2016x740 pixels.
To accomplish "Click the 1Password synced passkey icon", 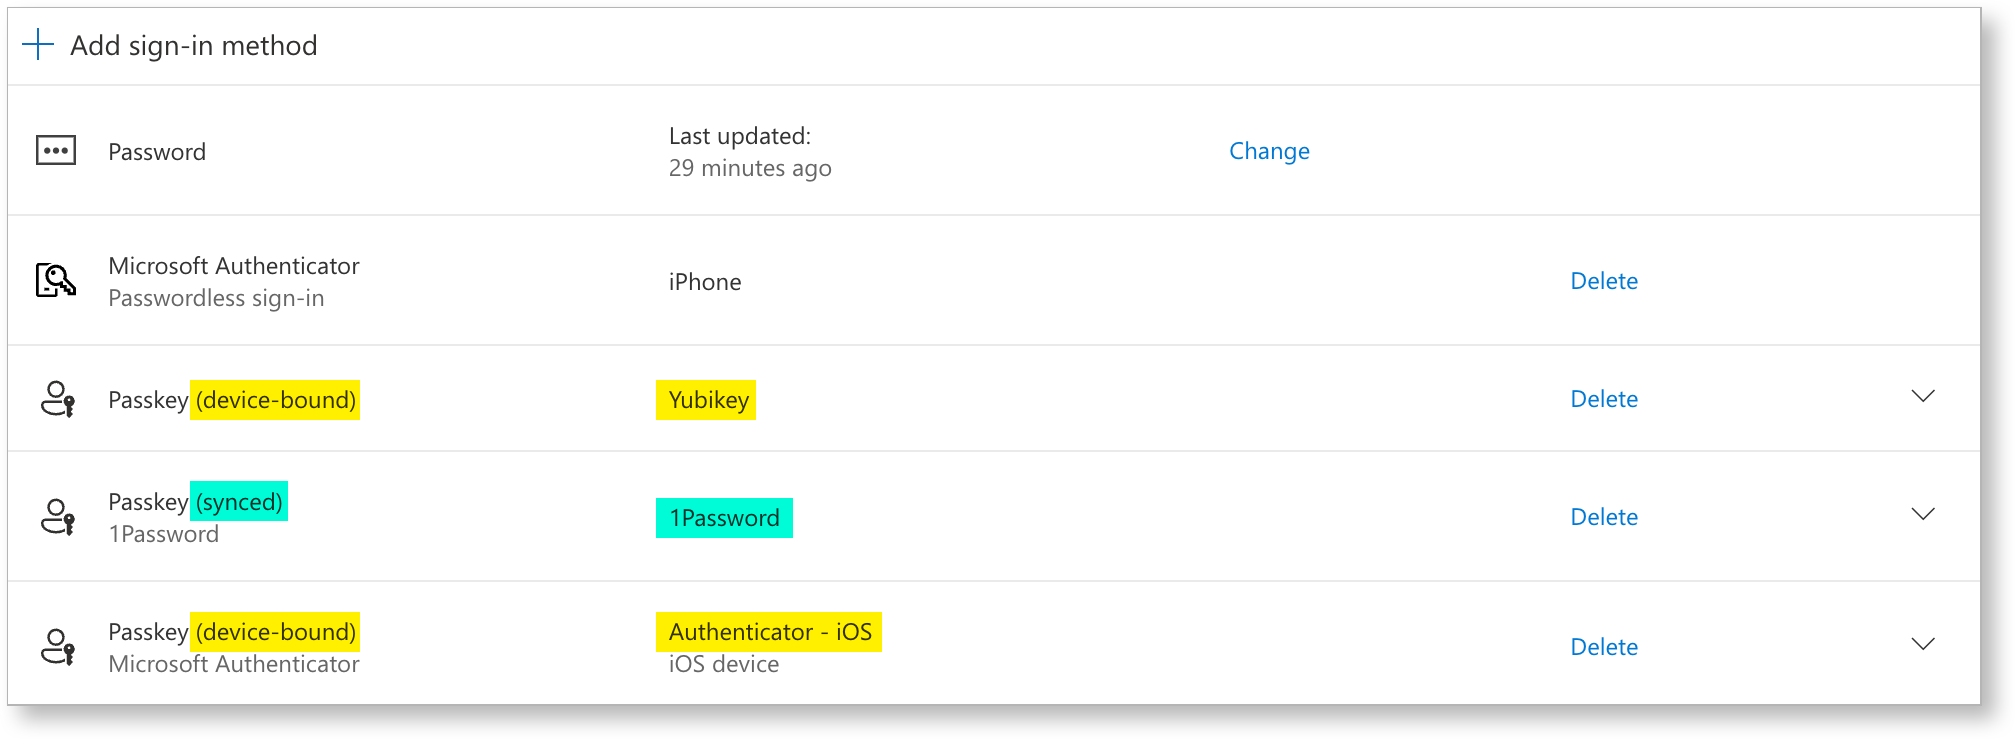I will tap(57, 517).
